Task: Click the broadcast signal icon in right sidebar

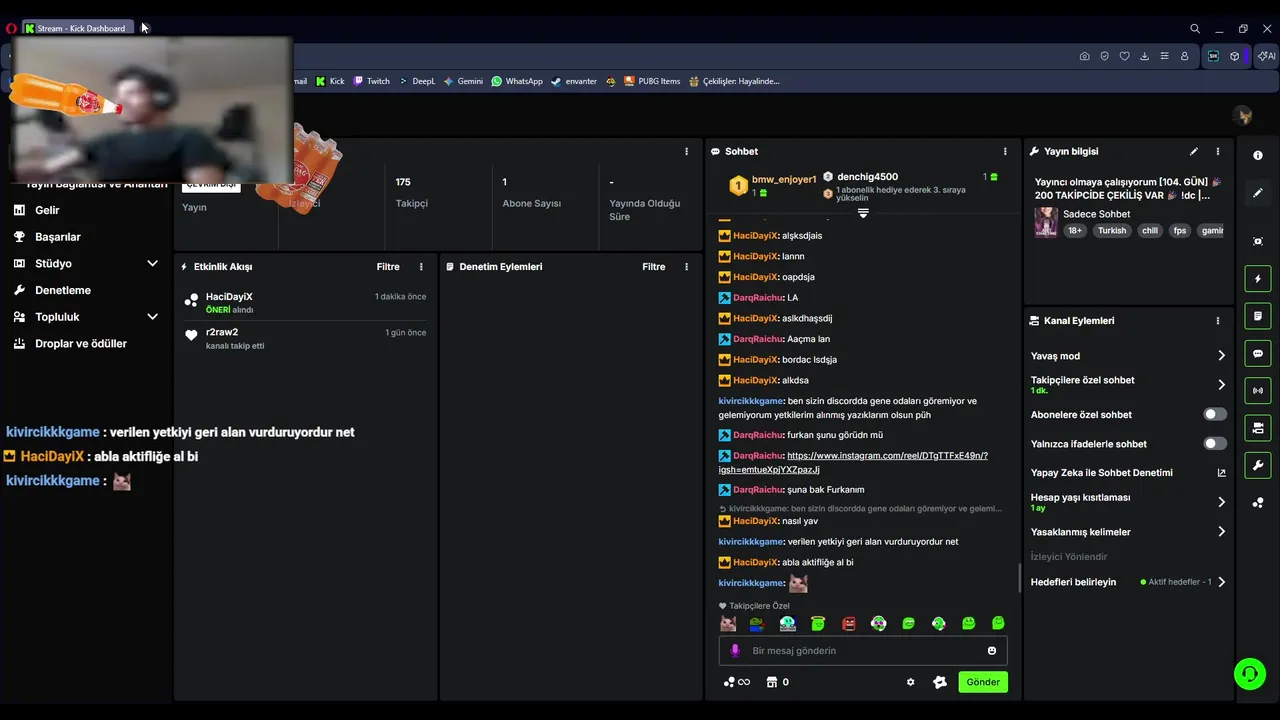Action: coord(1257,390)
